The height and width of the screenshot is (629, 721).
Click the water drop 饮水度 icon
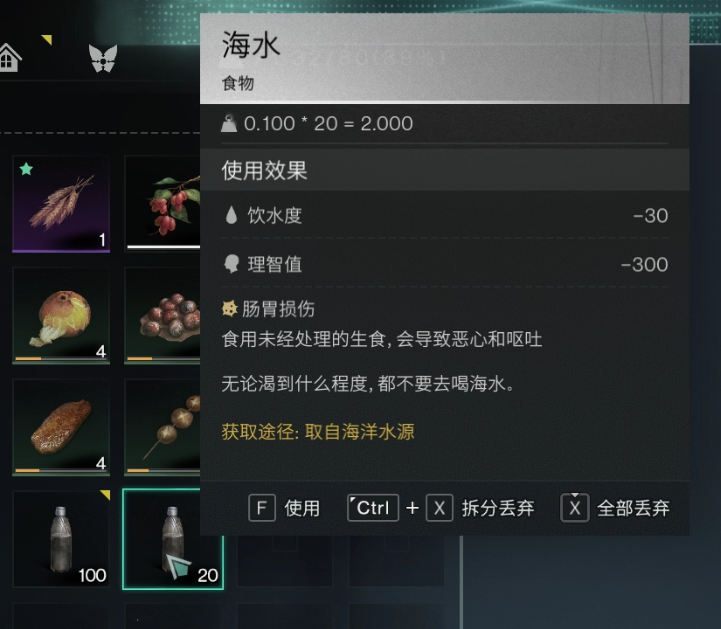pyautogui.click(x=231, y=215)
